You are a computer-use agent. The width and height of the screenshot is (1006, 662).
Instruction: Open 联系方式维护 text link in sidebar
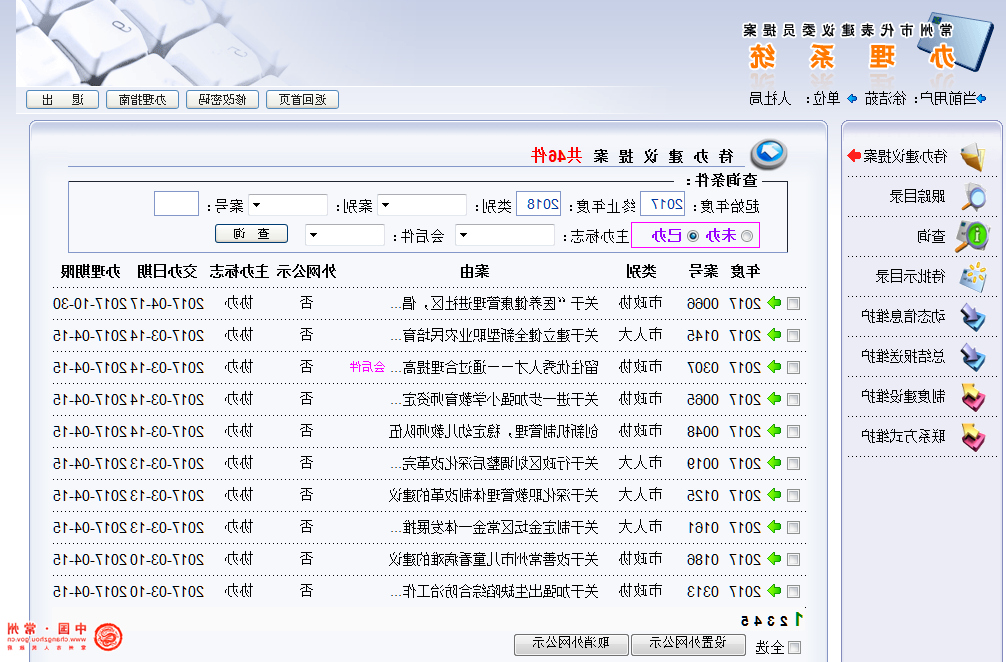903,437
